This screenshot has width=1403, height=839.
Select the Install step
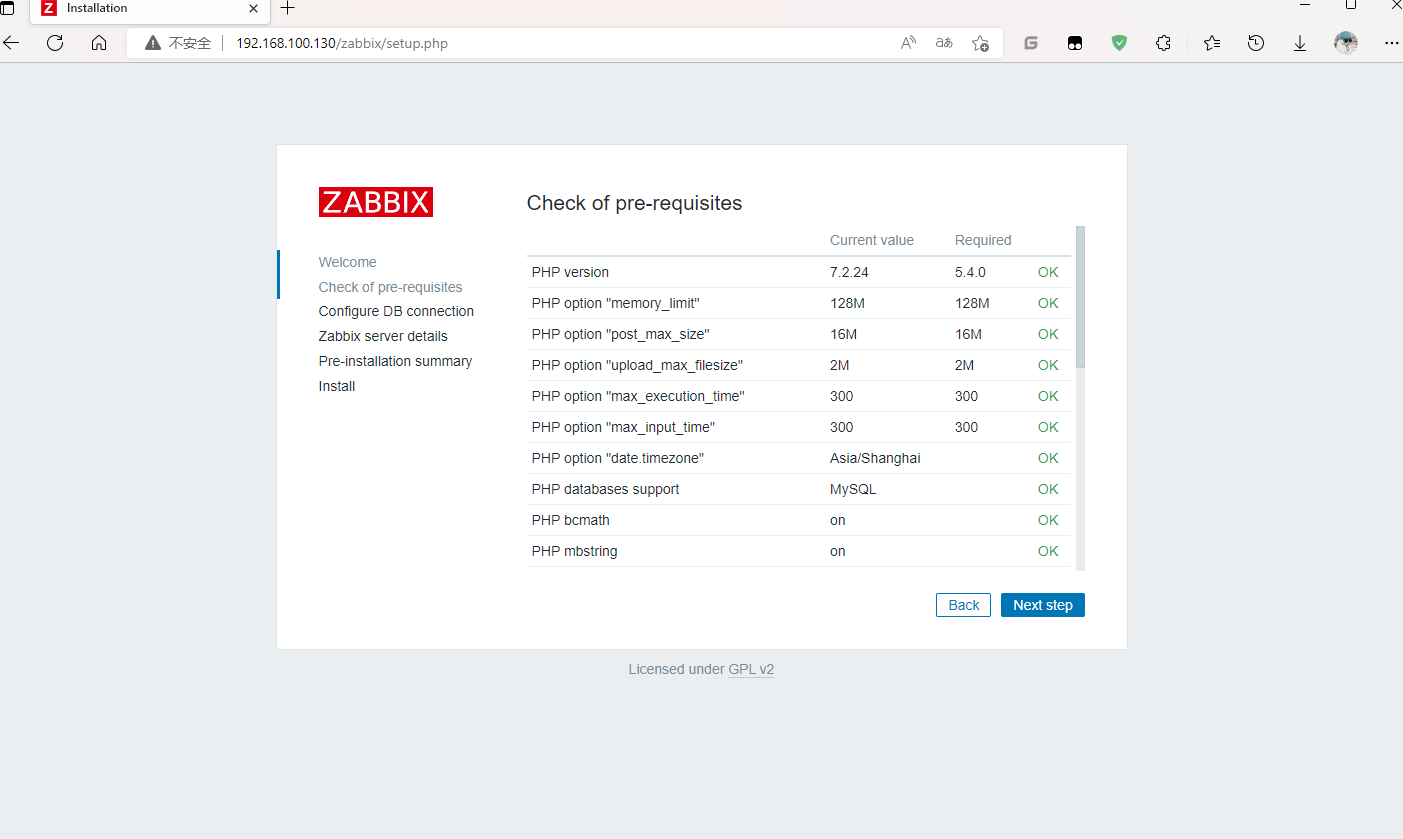(x=337, y=386)
